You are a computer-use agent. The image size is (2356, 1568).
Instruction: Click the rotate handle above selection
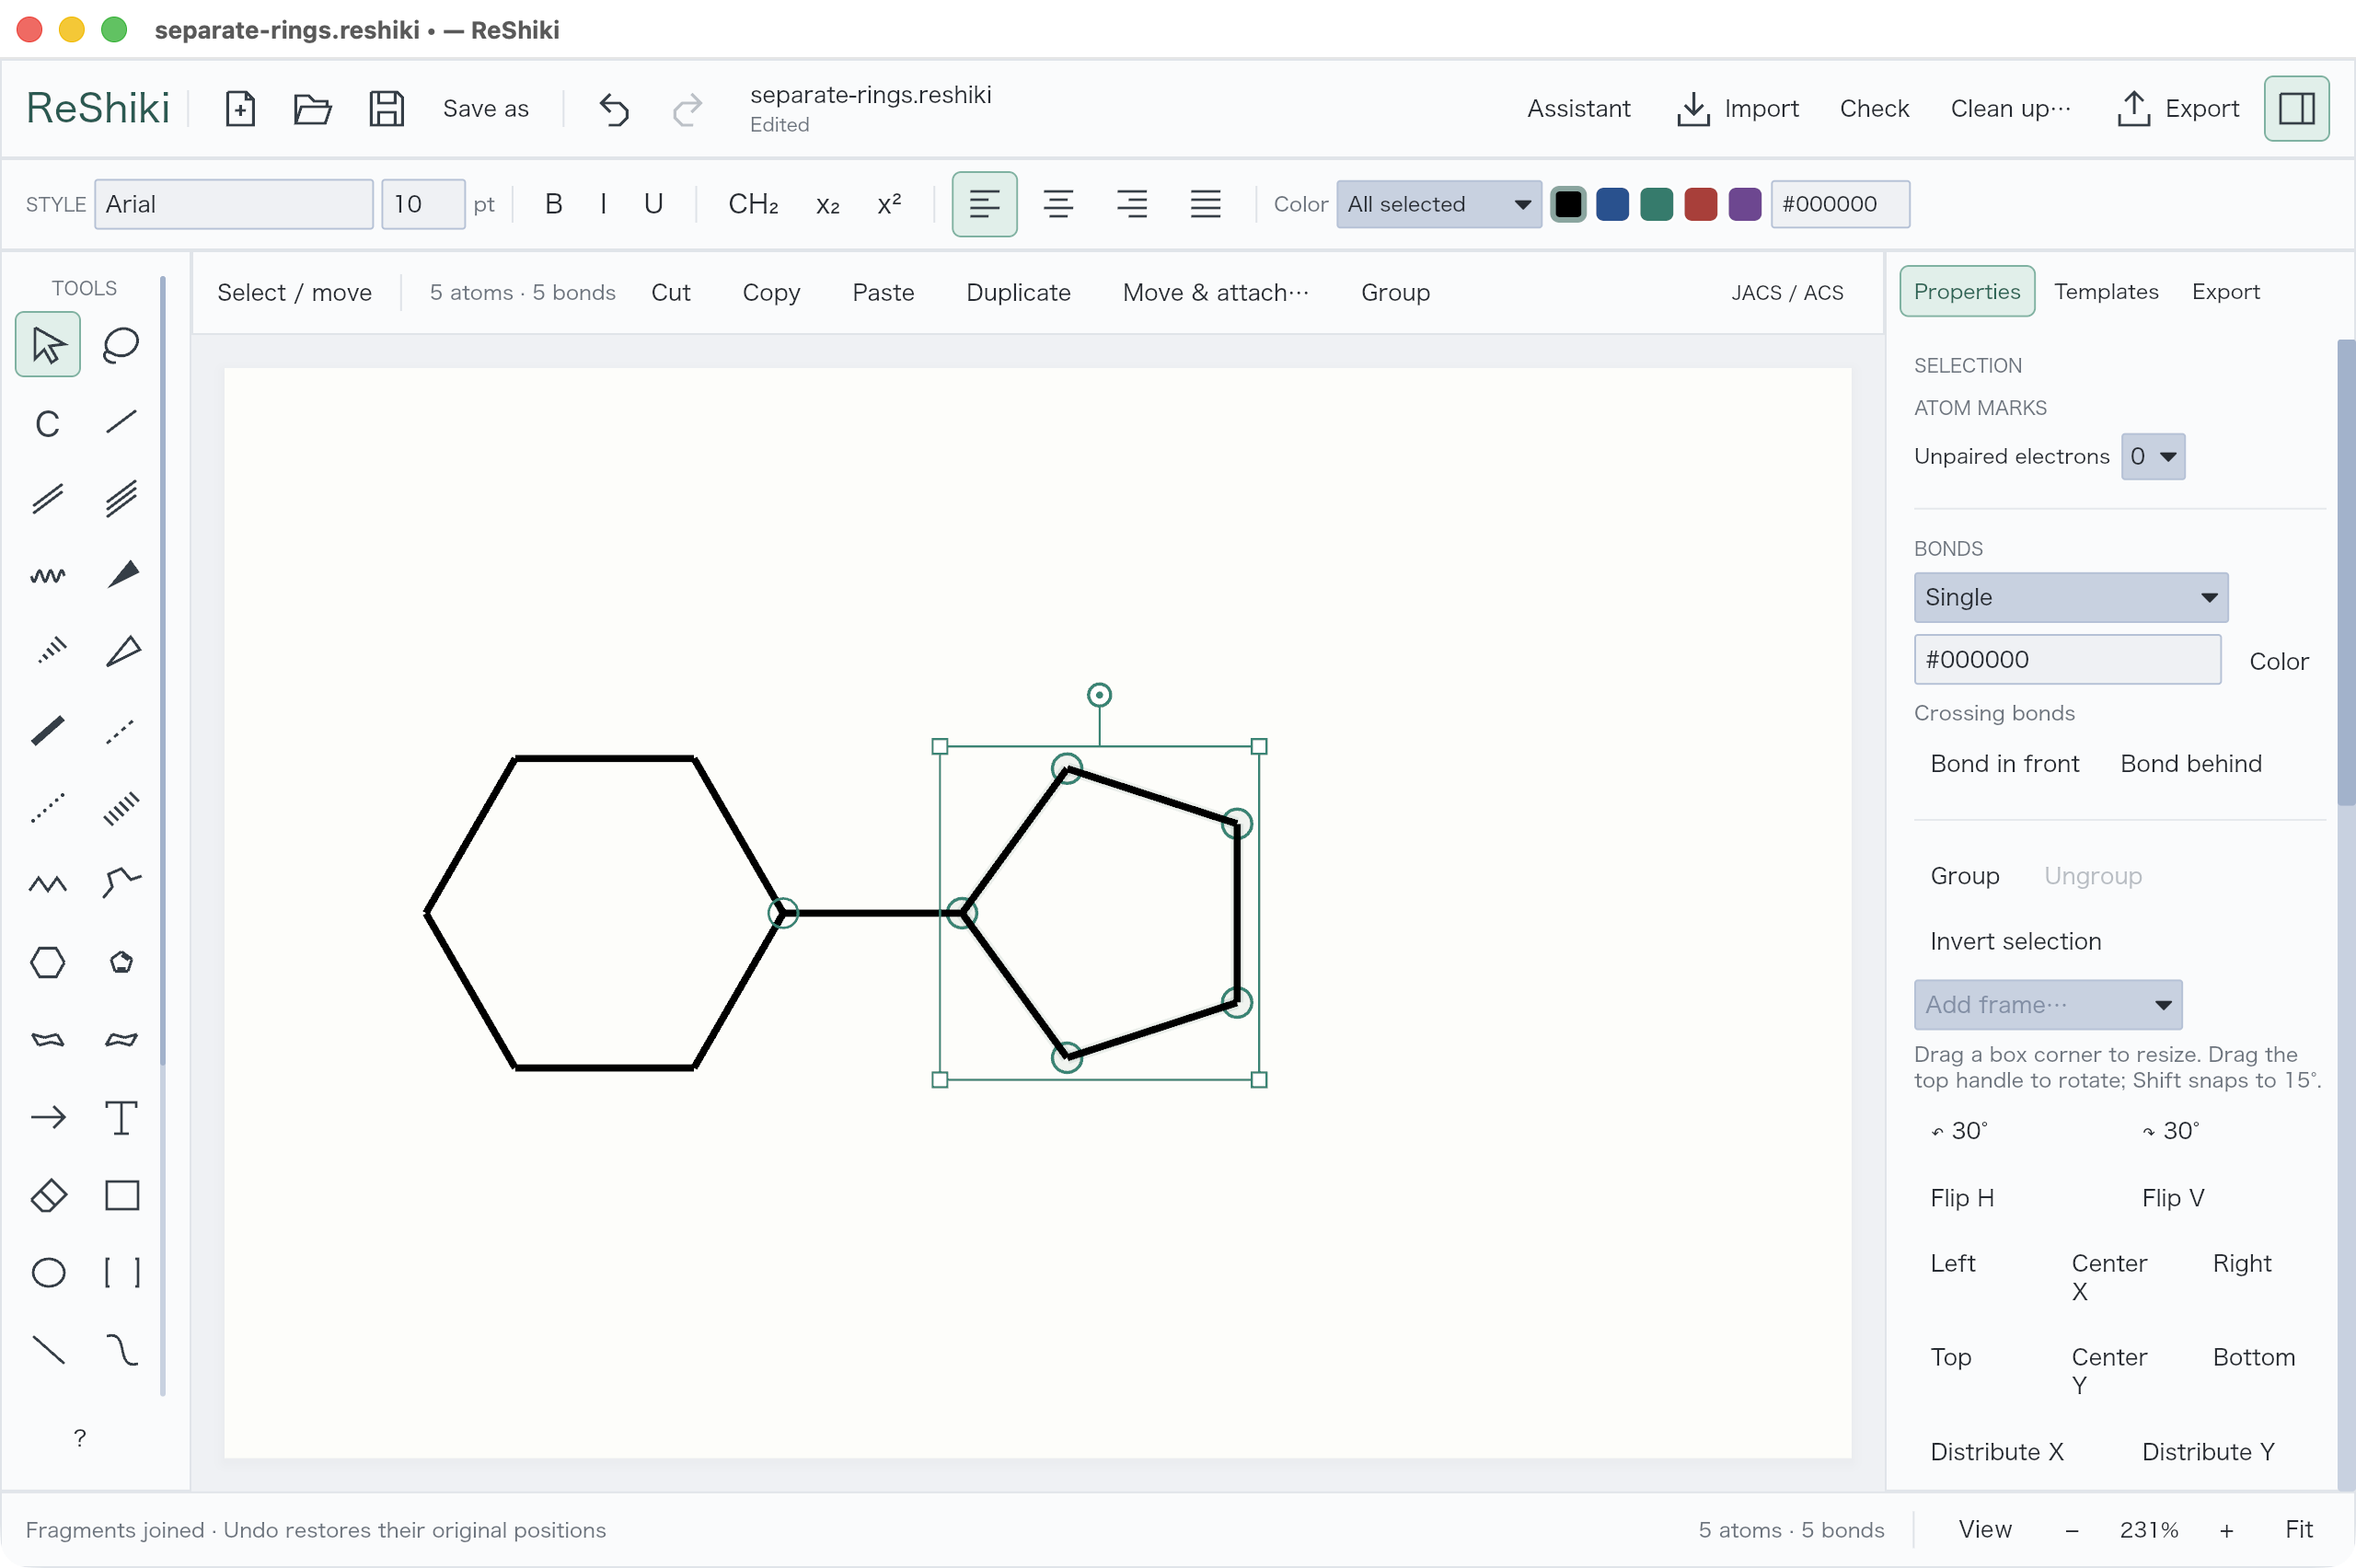(x=1099, y=694)
